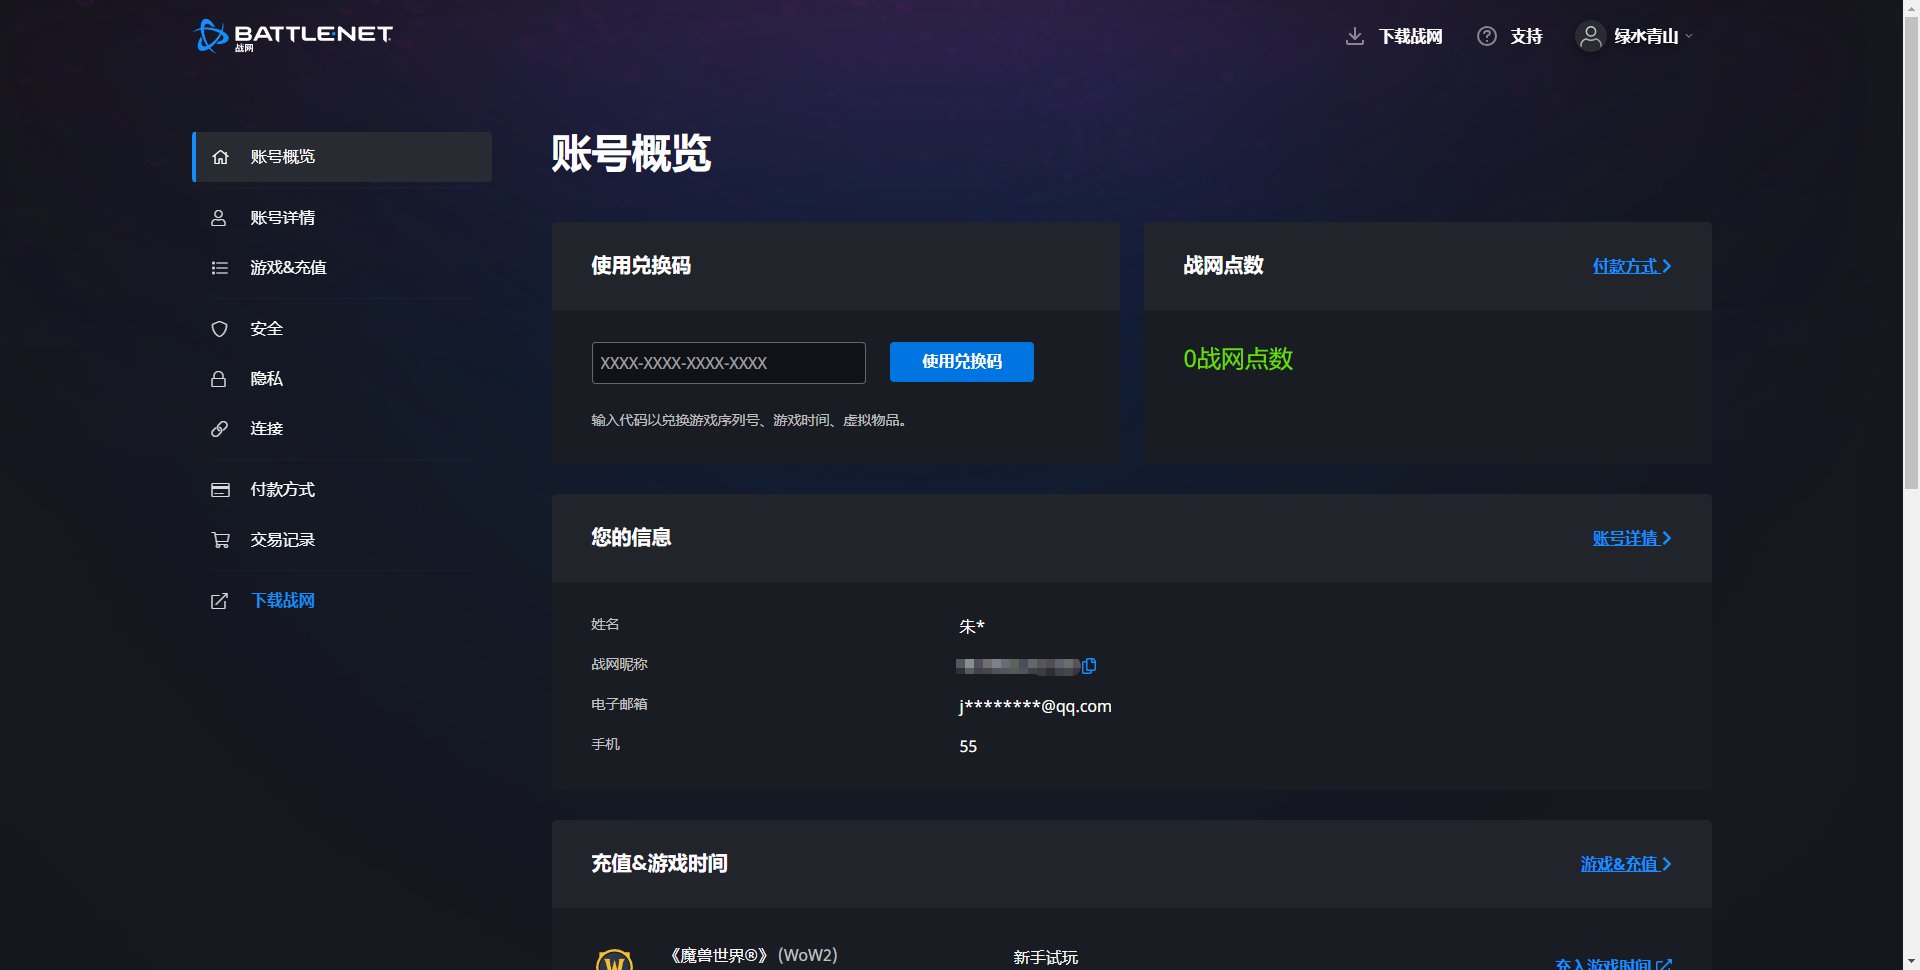This screenshot has width=1920, height=970.
Task: Click the 战网昵称 field label
Action: tap(619, 664)
